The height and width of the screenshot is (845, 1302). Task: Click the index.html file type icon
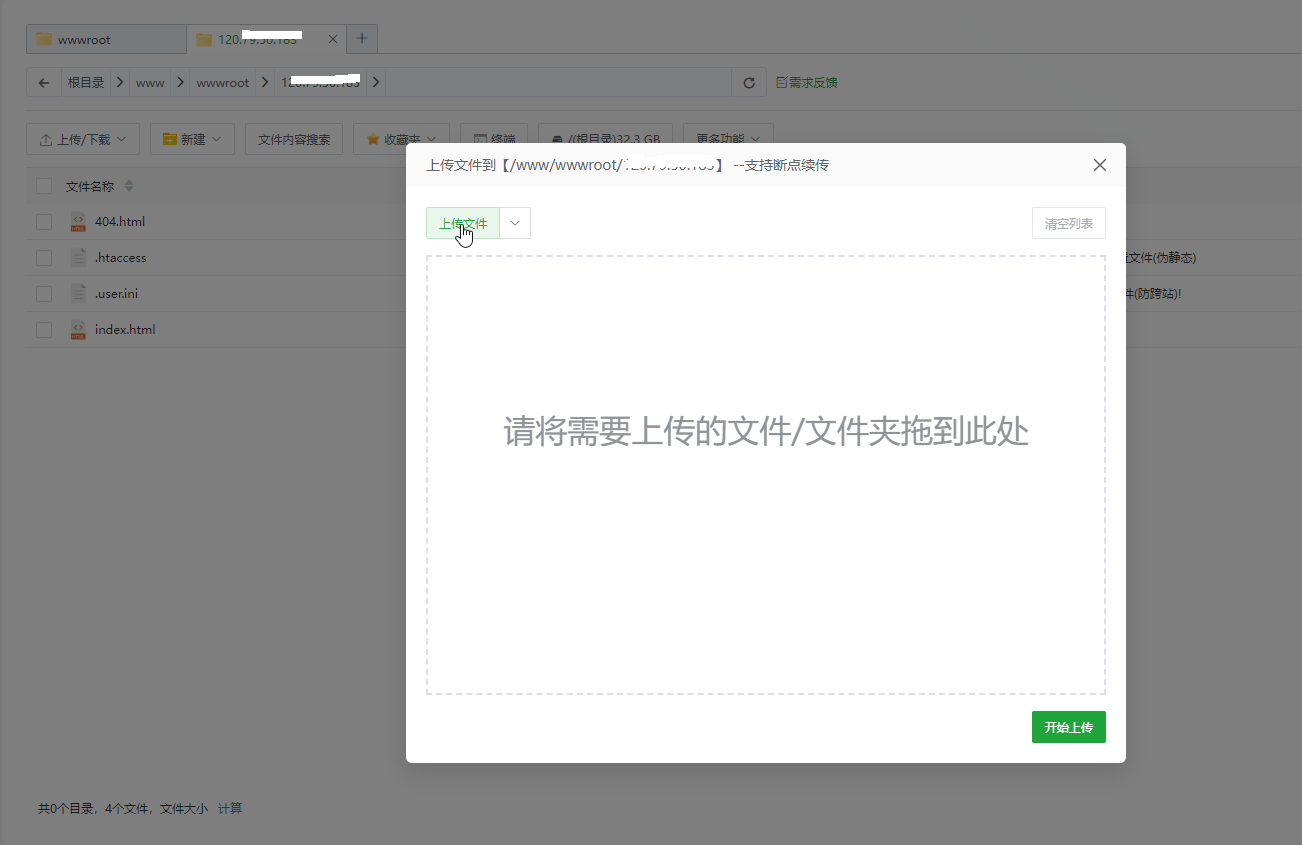(x=79, y=329)
